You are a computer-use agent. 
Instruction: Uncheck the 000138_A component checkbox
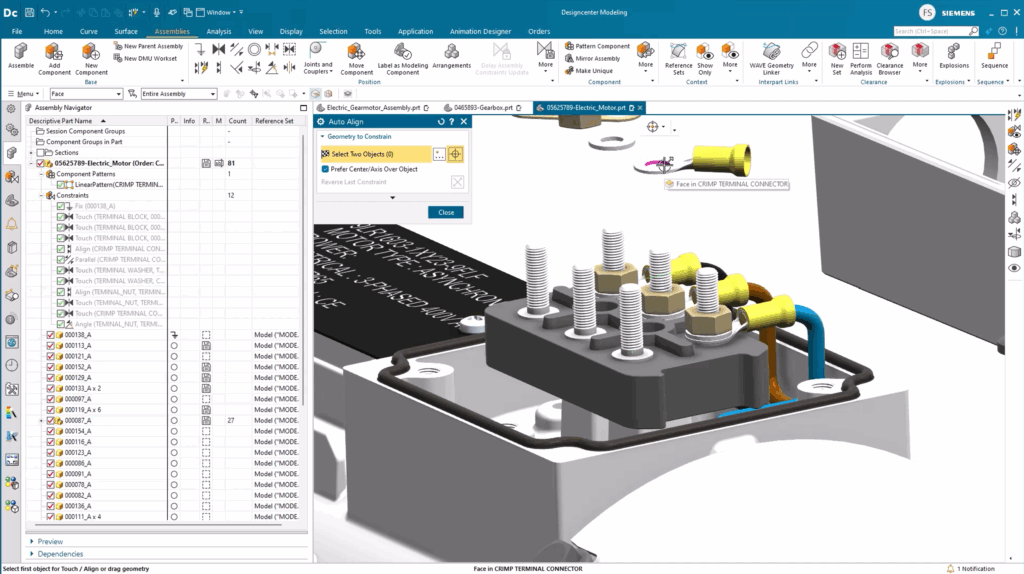click(x=51, y=335)
